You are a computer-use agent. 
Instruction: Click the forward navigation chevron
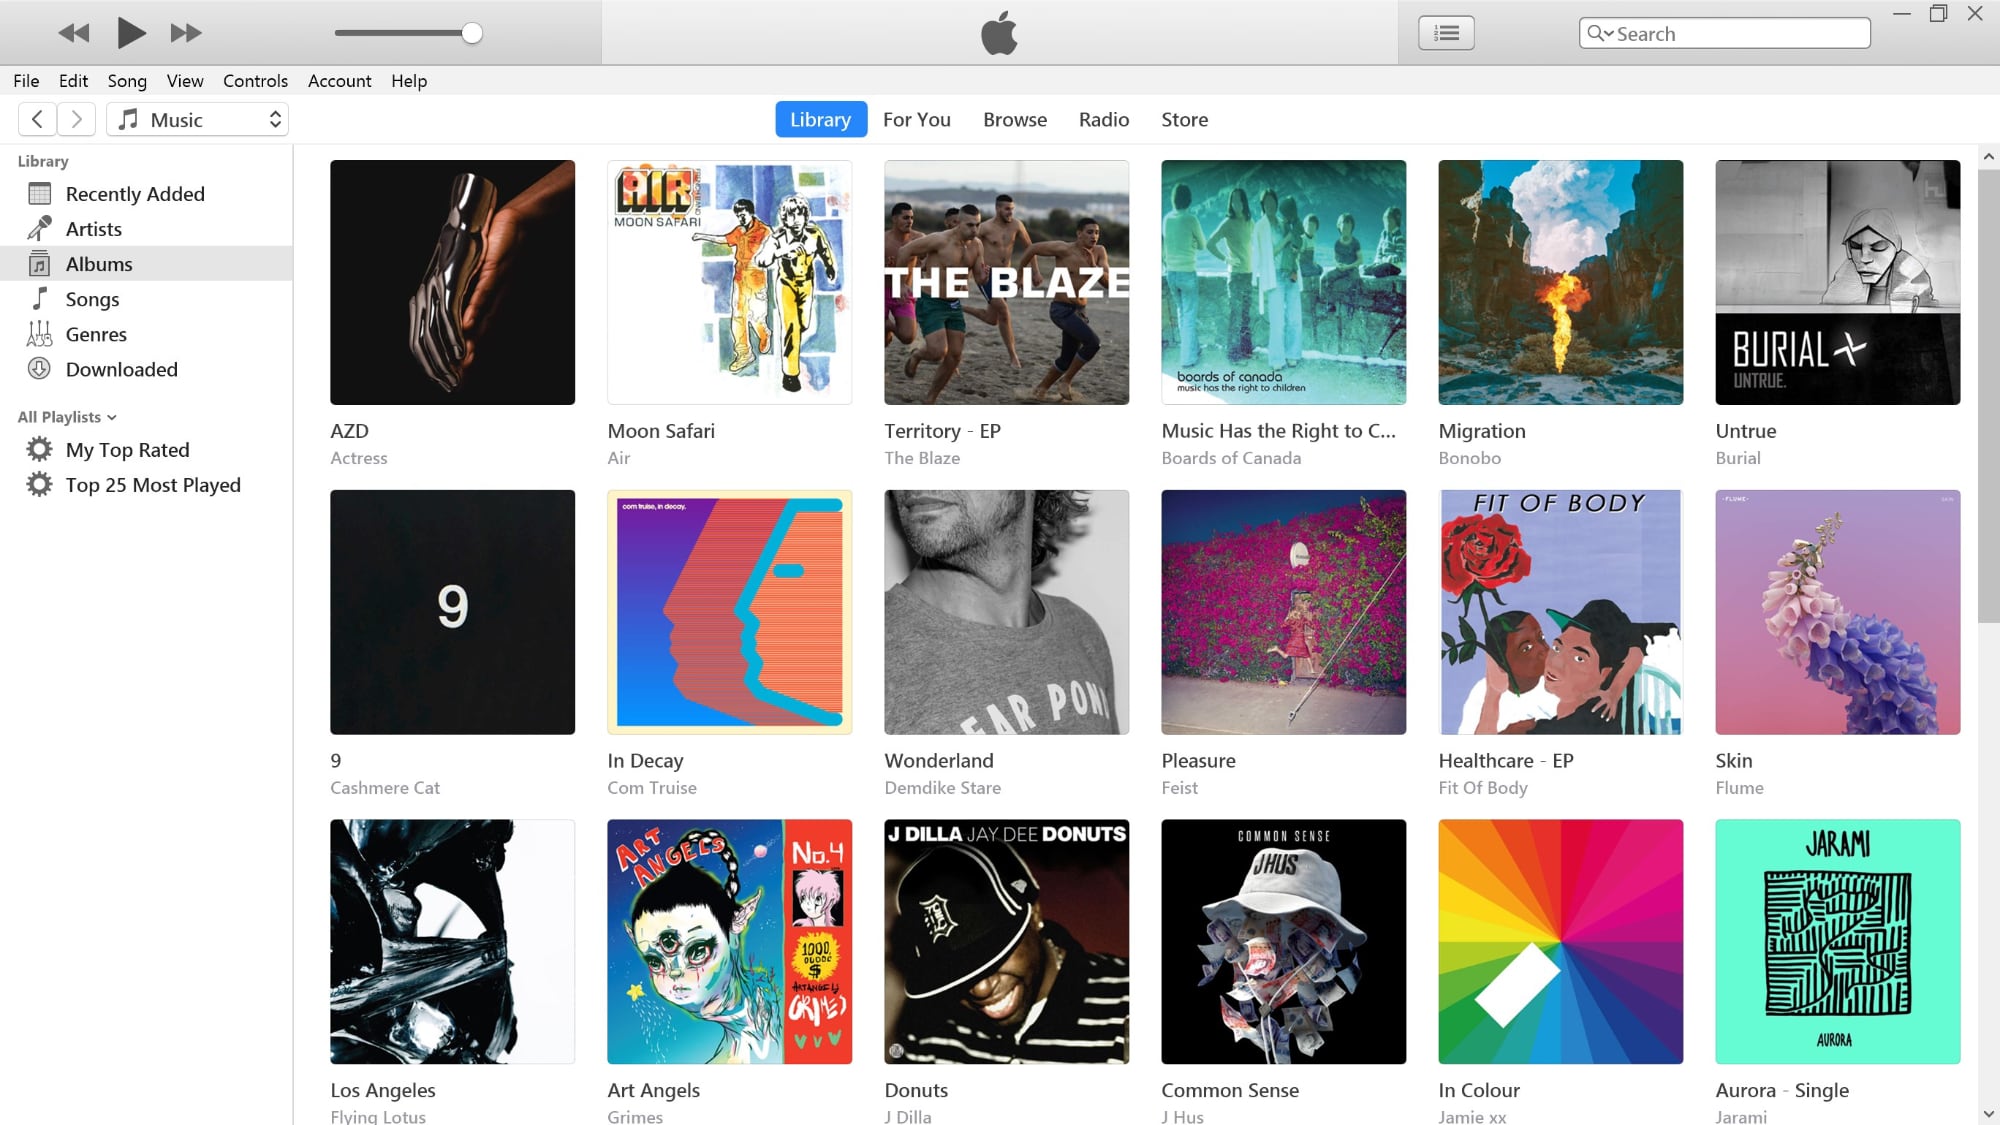point(77,120)
